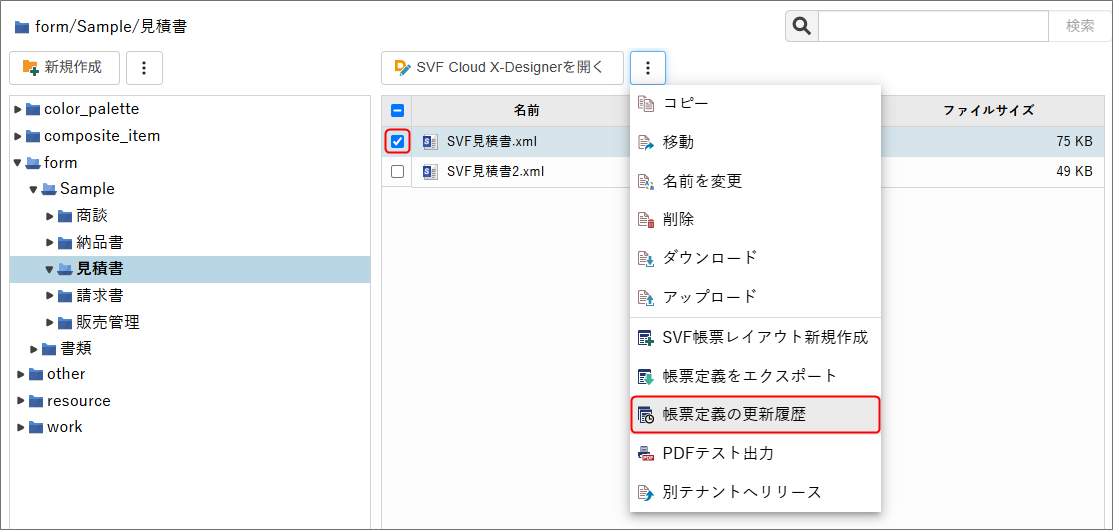
Task: Close the three-dot menu beside X-Designer button
Action: pyautogui.click(x=647, y=68)
